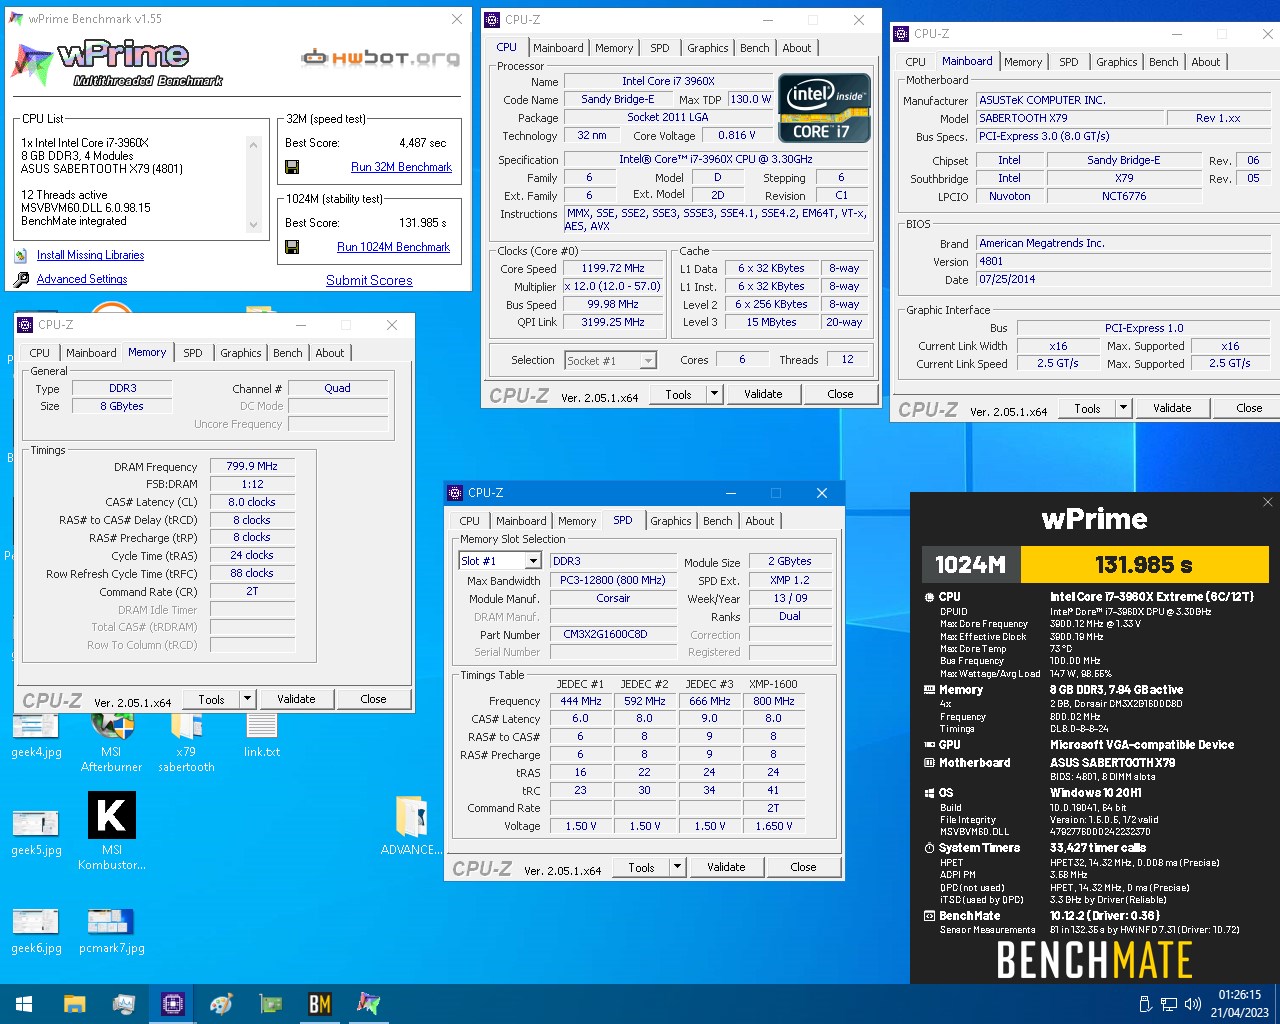Image resolution: width=1280 pixels, height=1024 pixels.
Task: Switch to SPD tab in CPU-Z Memory window
Action: 193,353
